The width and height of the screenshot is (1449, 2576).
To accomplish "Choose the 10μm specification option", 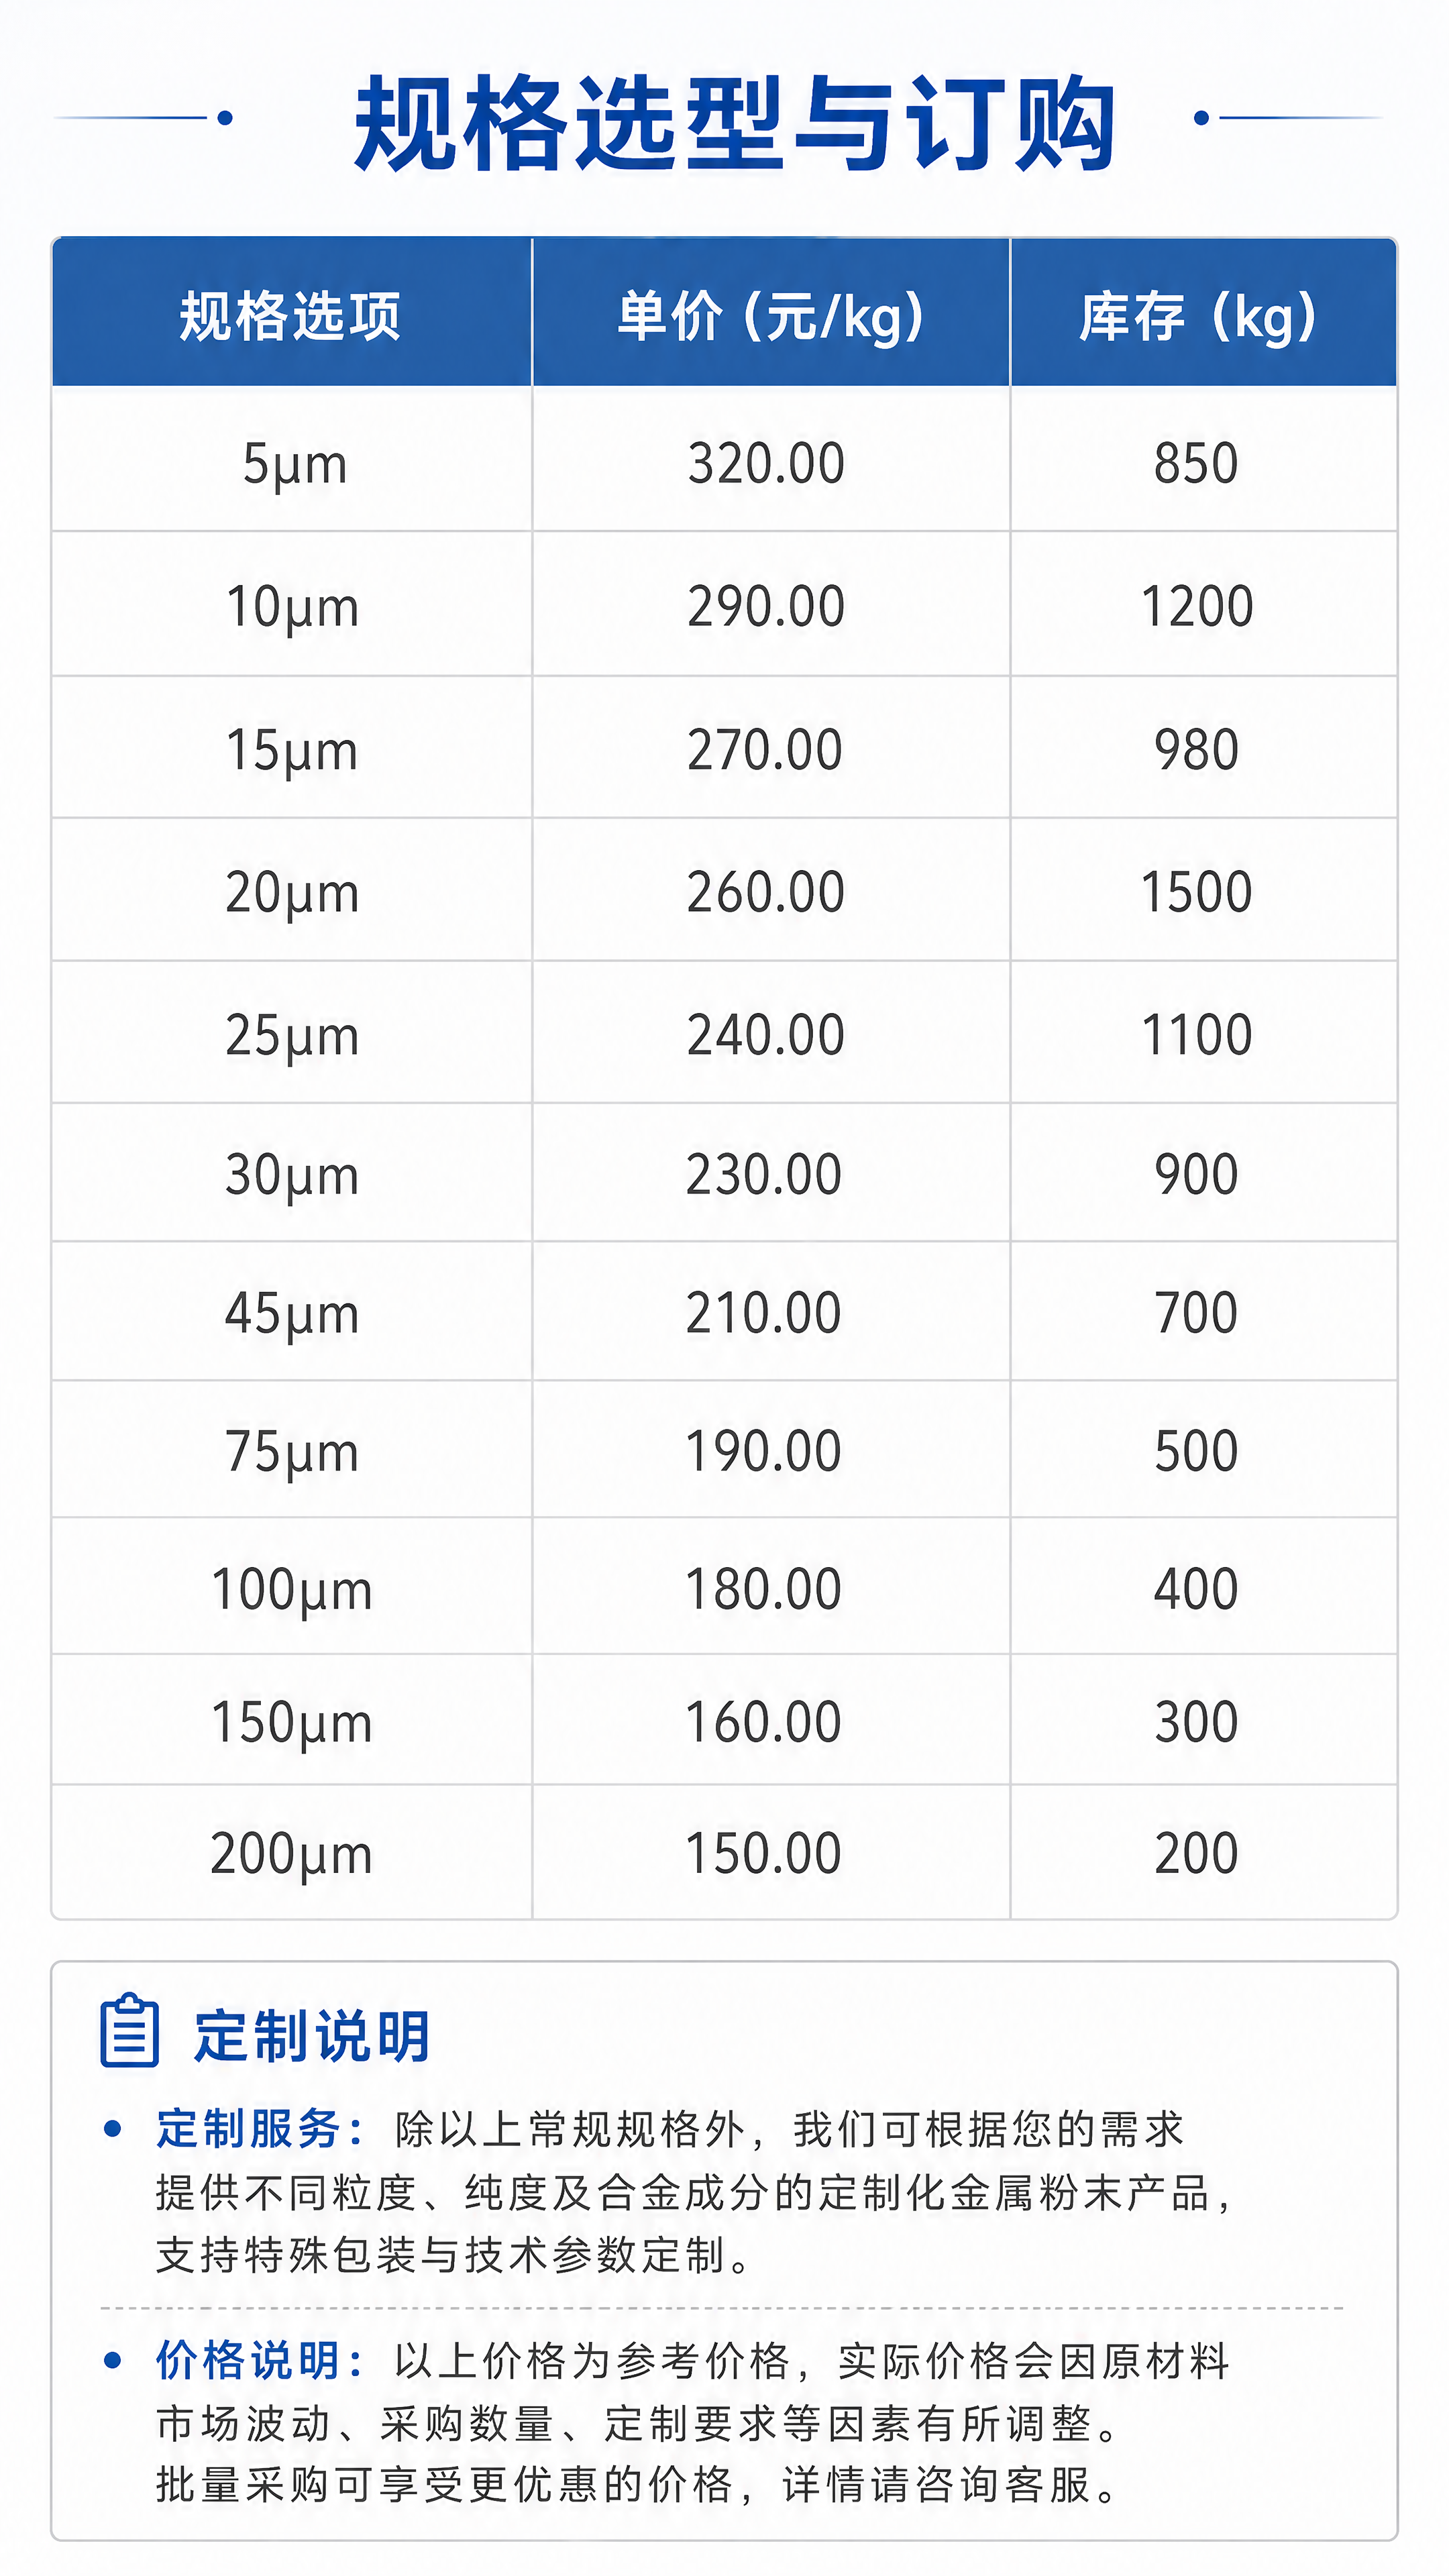I will [292, 605].
